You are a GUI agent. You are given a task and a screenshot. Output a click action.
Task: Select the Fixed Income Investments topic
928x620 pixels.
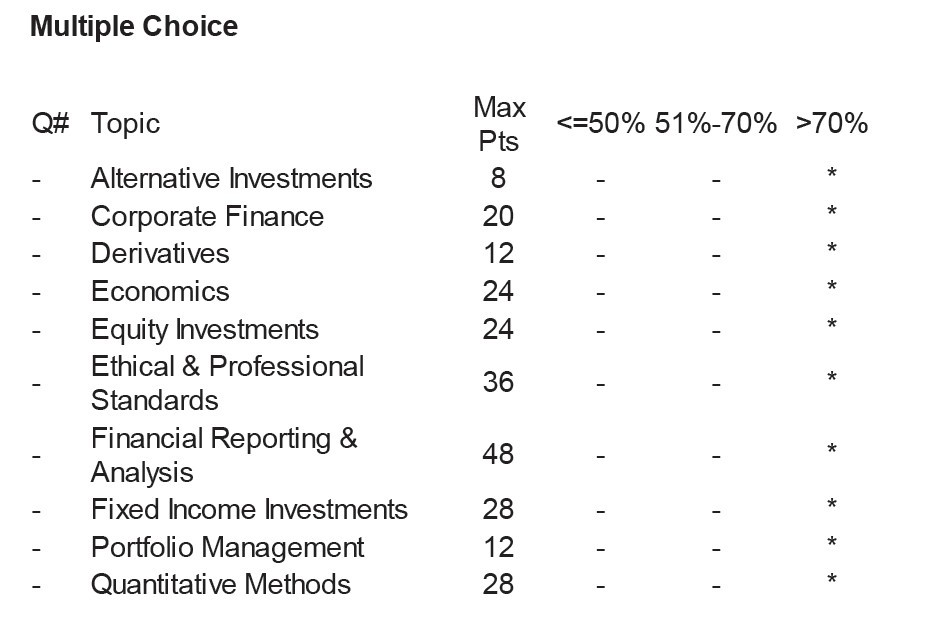(249, 510)
